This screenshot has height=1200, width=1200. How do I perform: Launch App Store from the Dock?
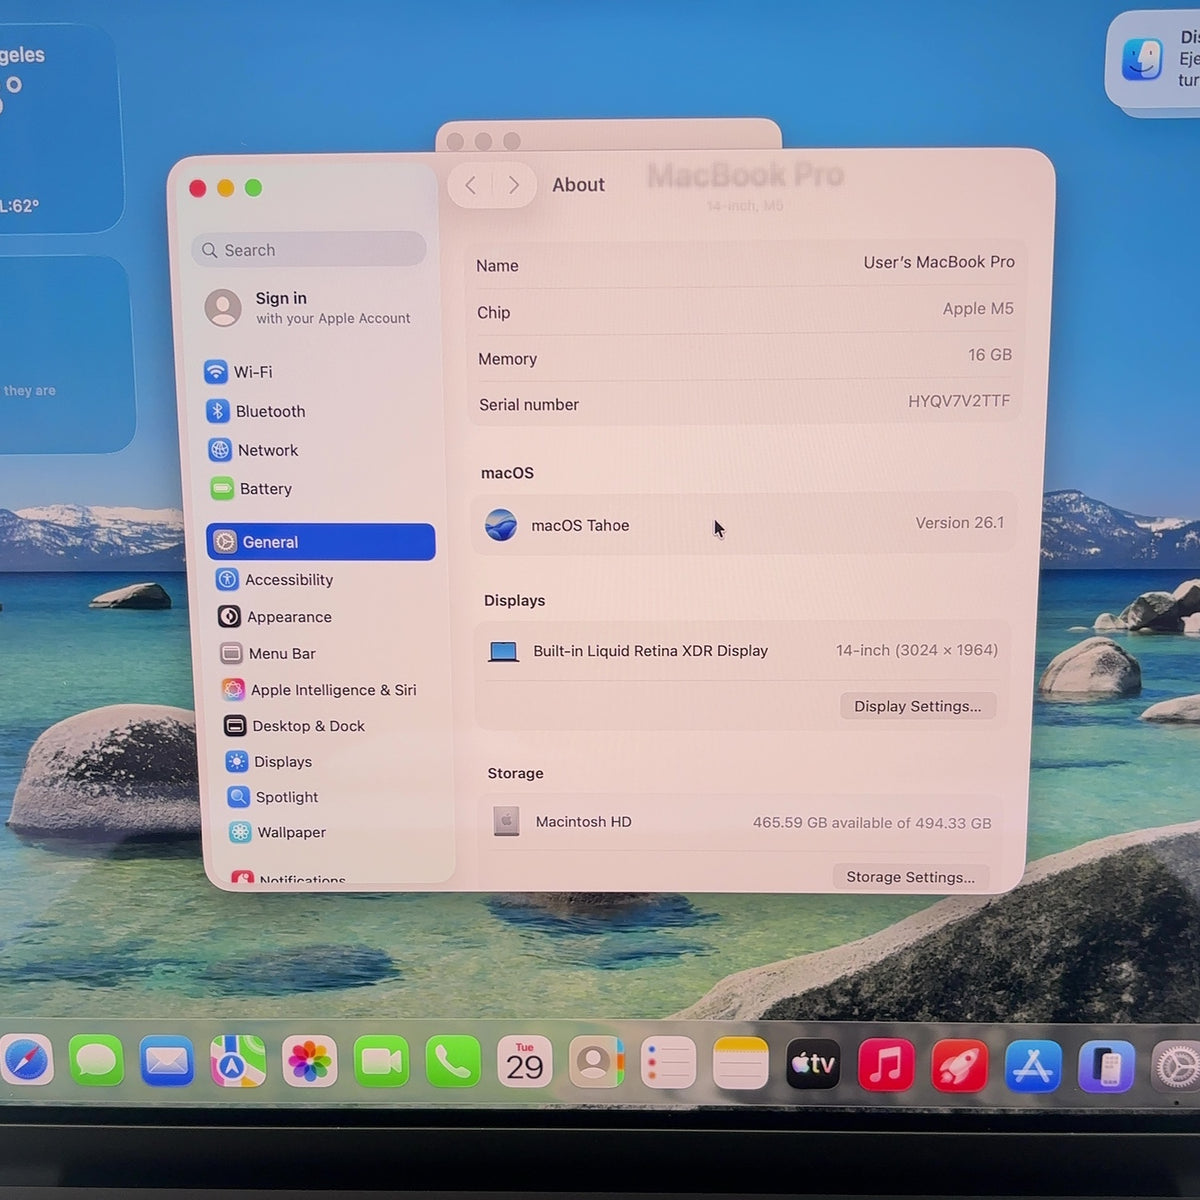pyautogui.click(x=1033, y=1067)
